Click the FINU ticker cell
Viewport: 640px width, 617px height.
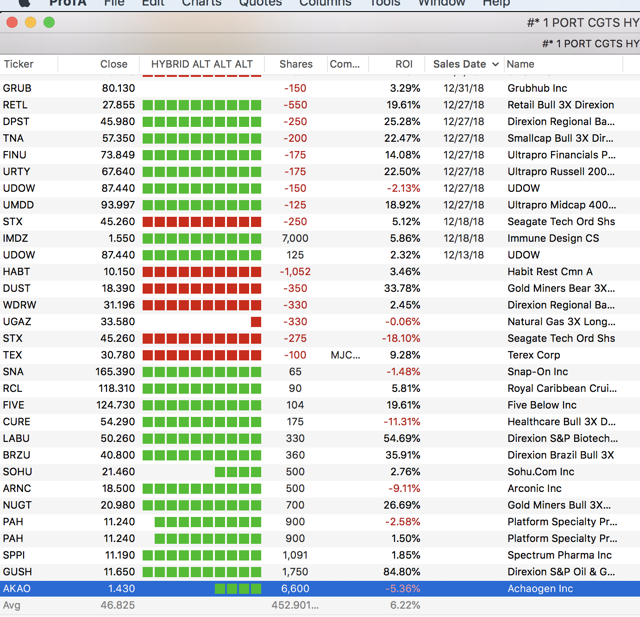pyautogui.click(x=14, y=155)
